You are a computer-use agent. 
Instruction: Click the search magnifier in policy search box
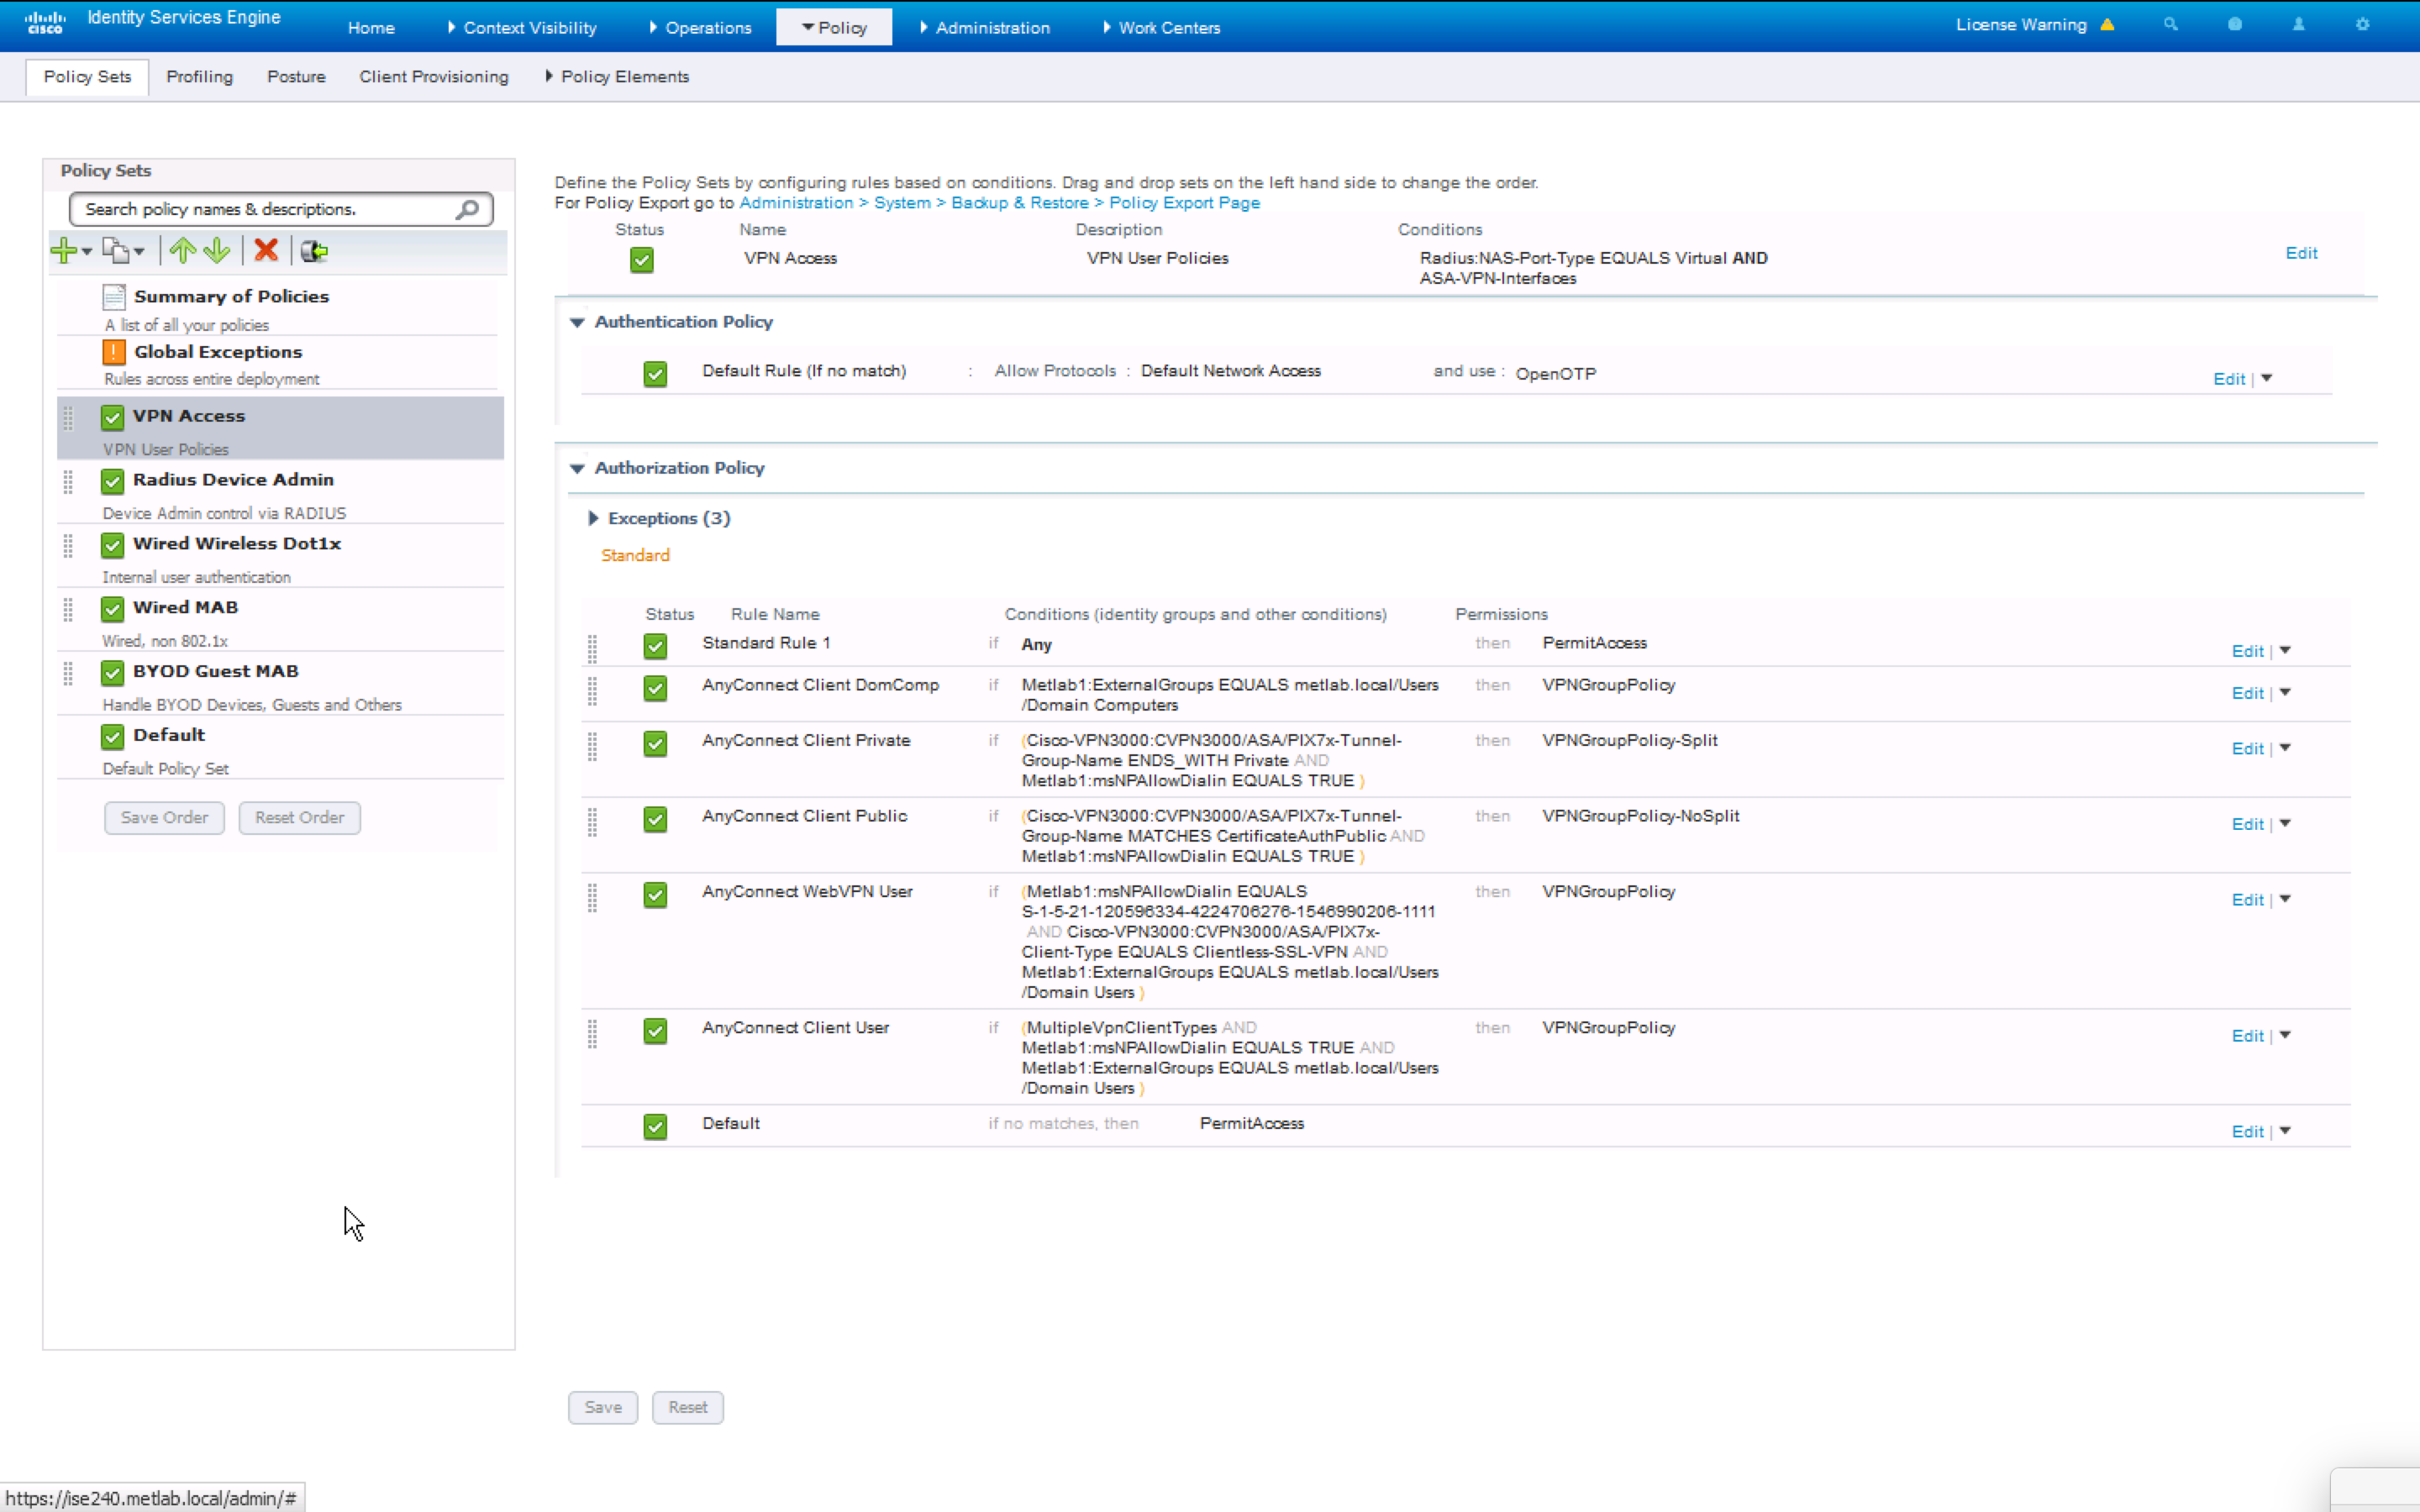pyautogui.click(x=467, y=209)
